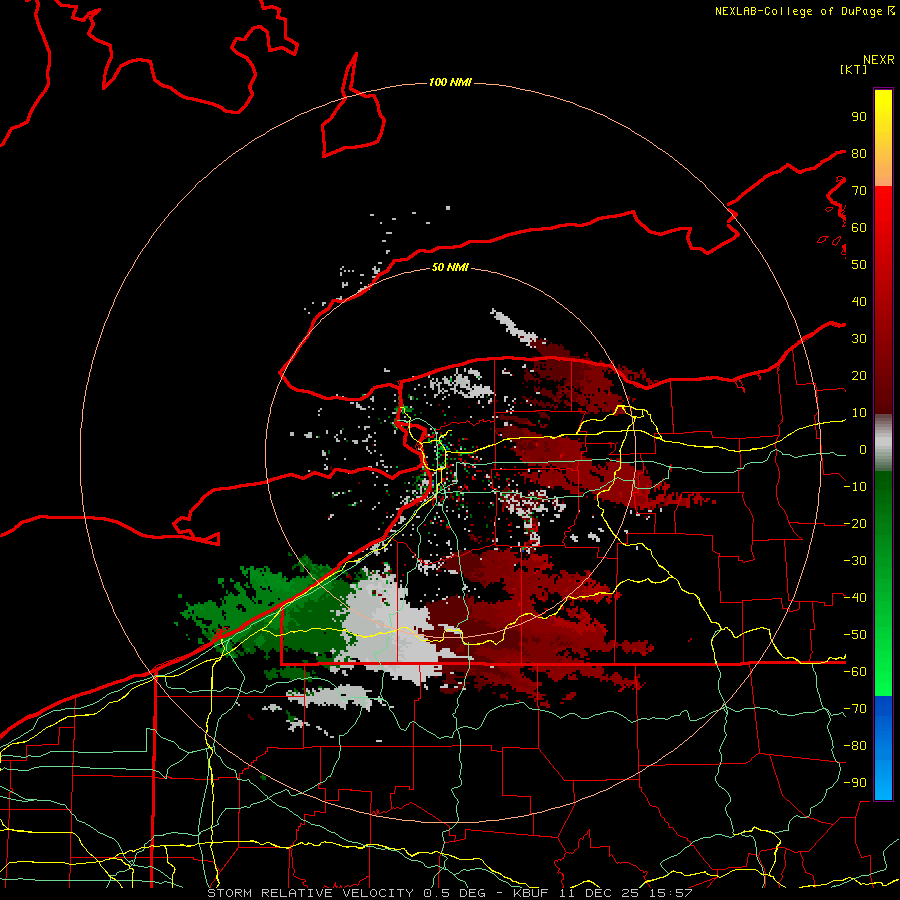
Task: Click the 0 value on the velocity scale
Action: (863, 450)
